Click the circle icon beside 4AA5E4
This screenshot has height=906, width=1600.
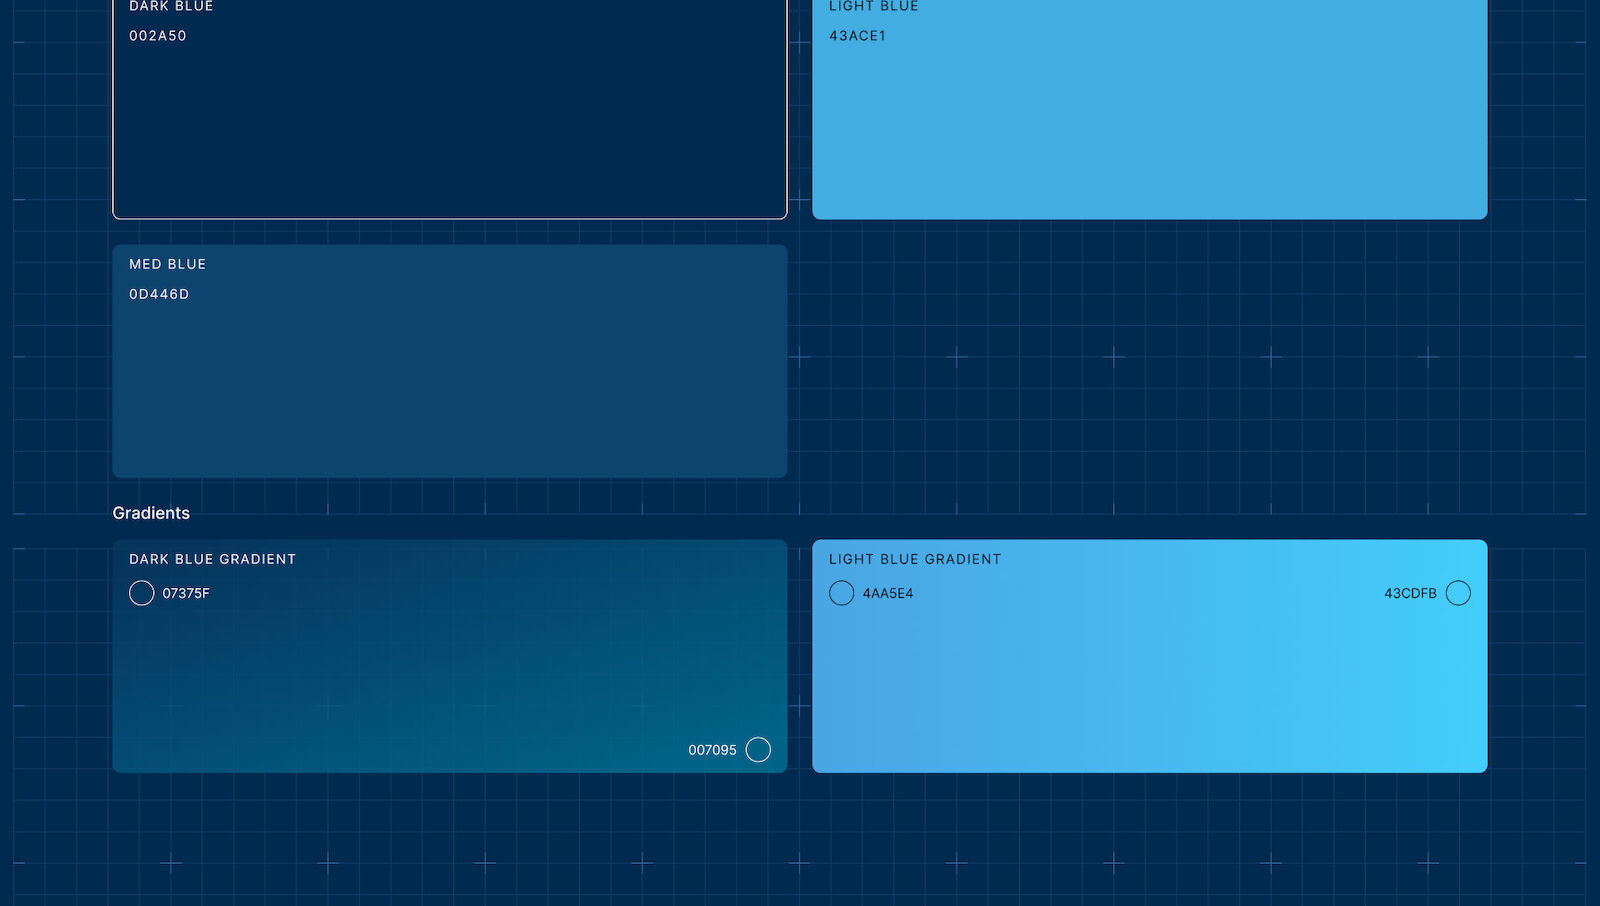[841, 593]
